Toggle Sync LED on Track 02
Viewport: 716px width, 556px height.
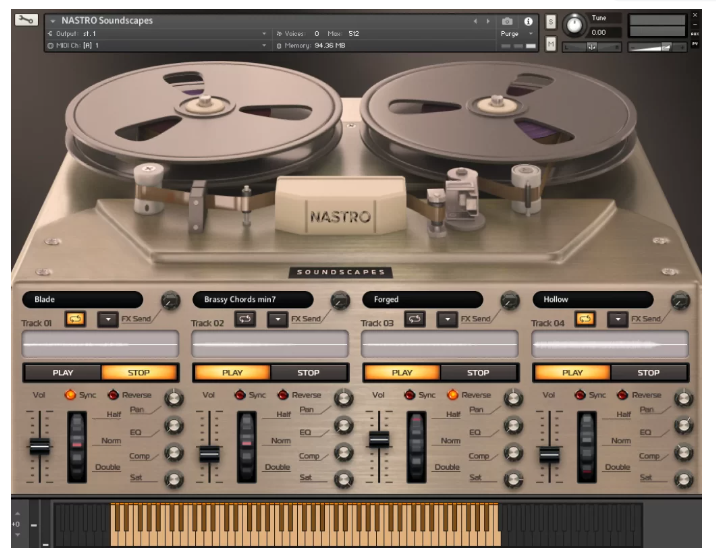(240, 395)
